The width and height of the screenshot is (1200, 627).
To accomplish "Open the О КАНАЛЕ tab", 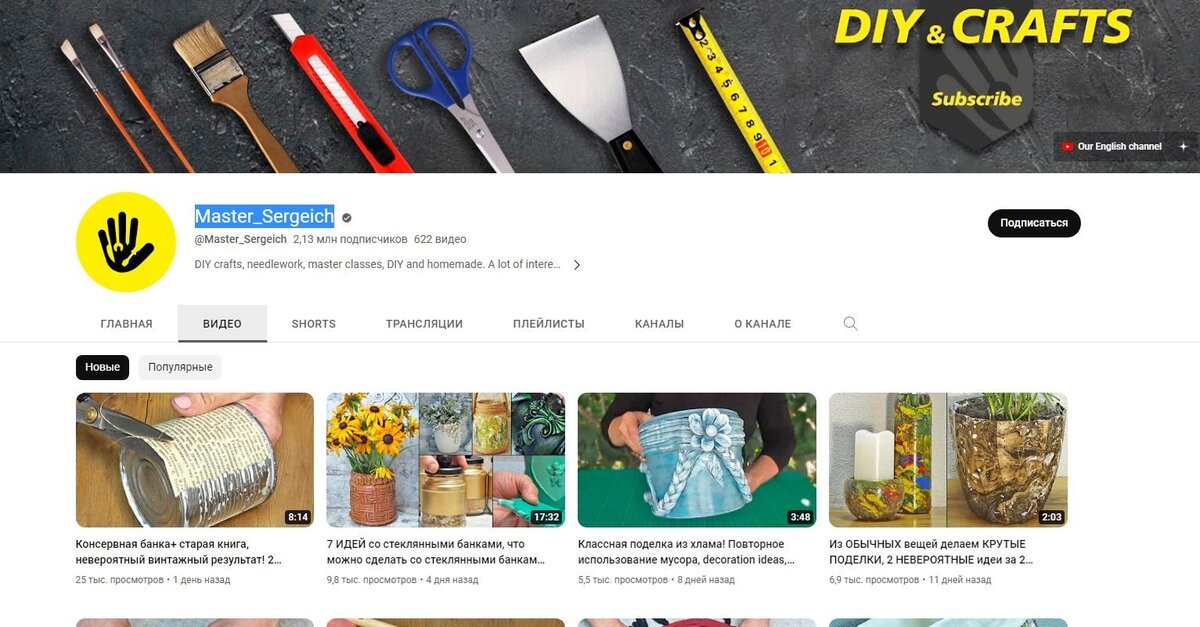I will pos(762,323).
